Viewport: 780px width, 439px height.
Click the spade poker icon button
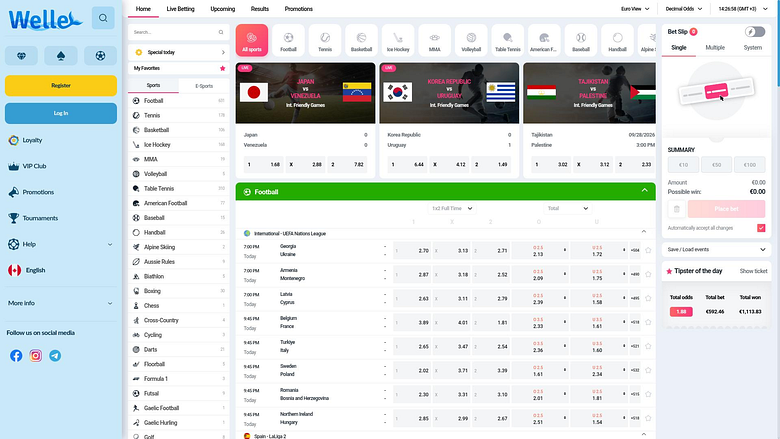click(x=61, y=56)
